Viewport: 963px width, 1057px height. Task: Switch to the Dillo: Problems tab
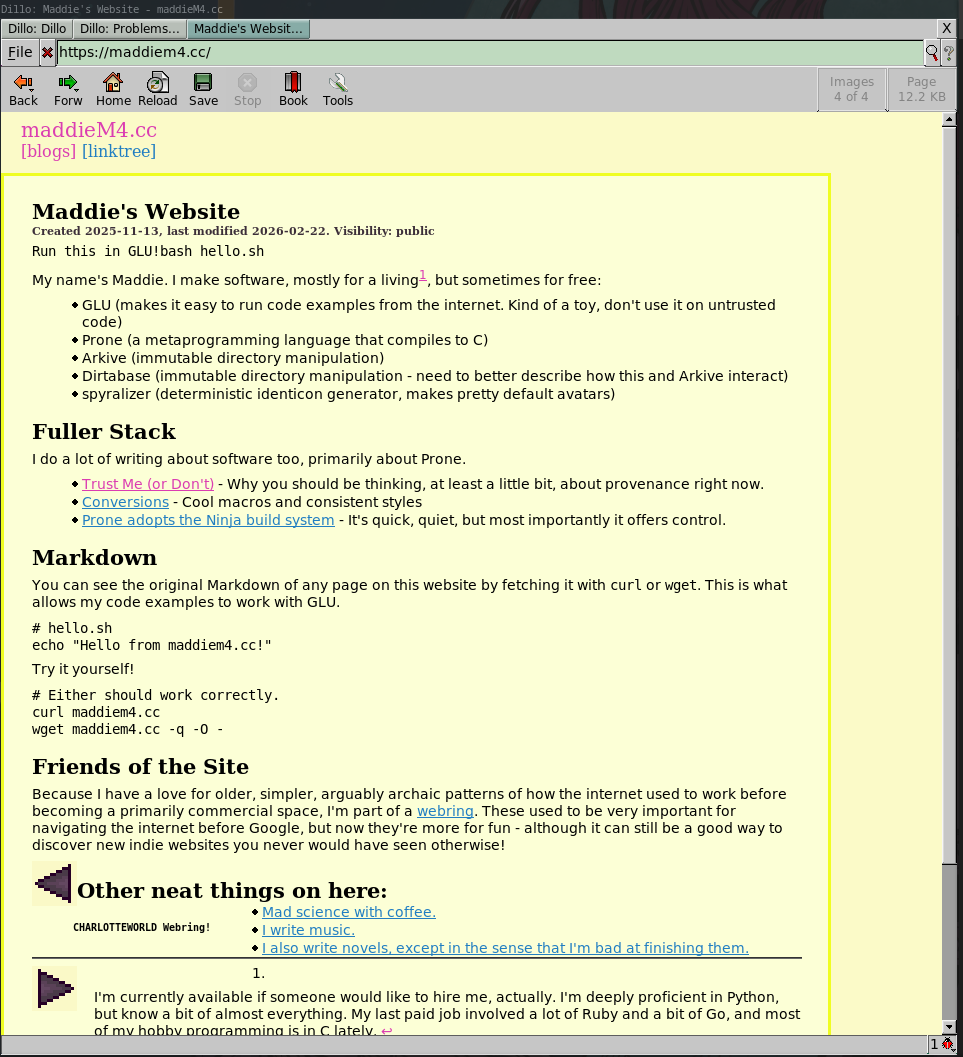pos(129,28)
